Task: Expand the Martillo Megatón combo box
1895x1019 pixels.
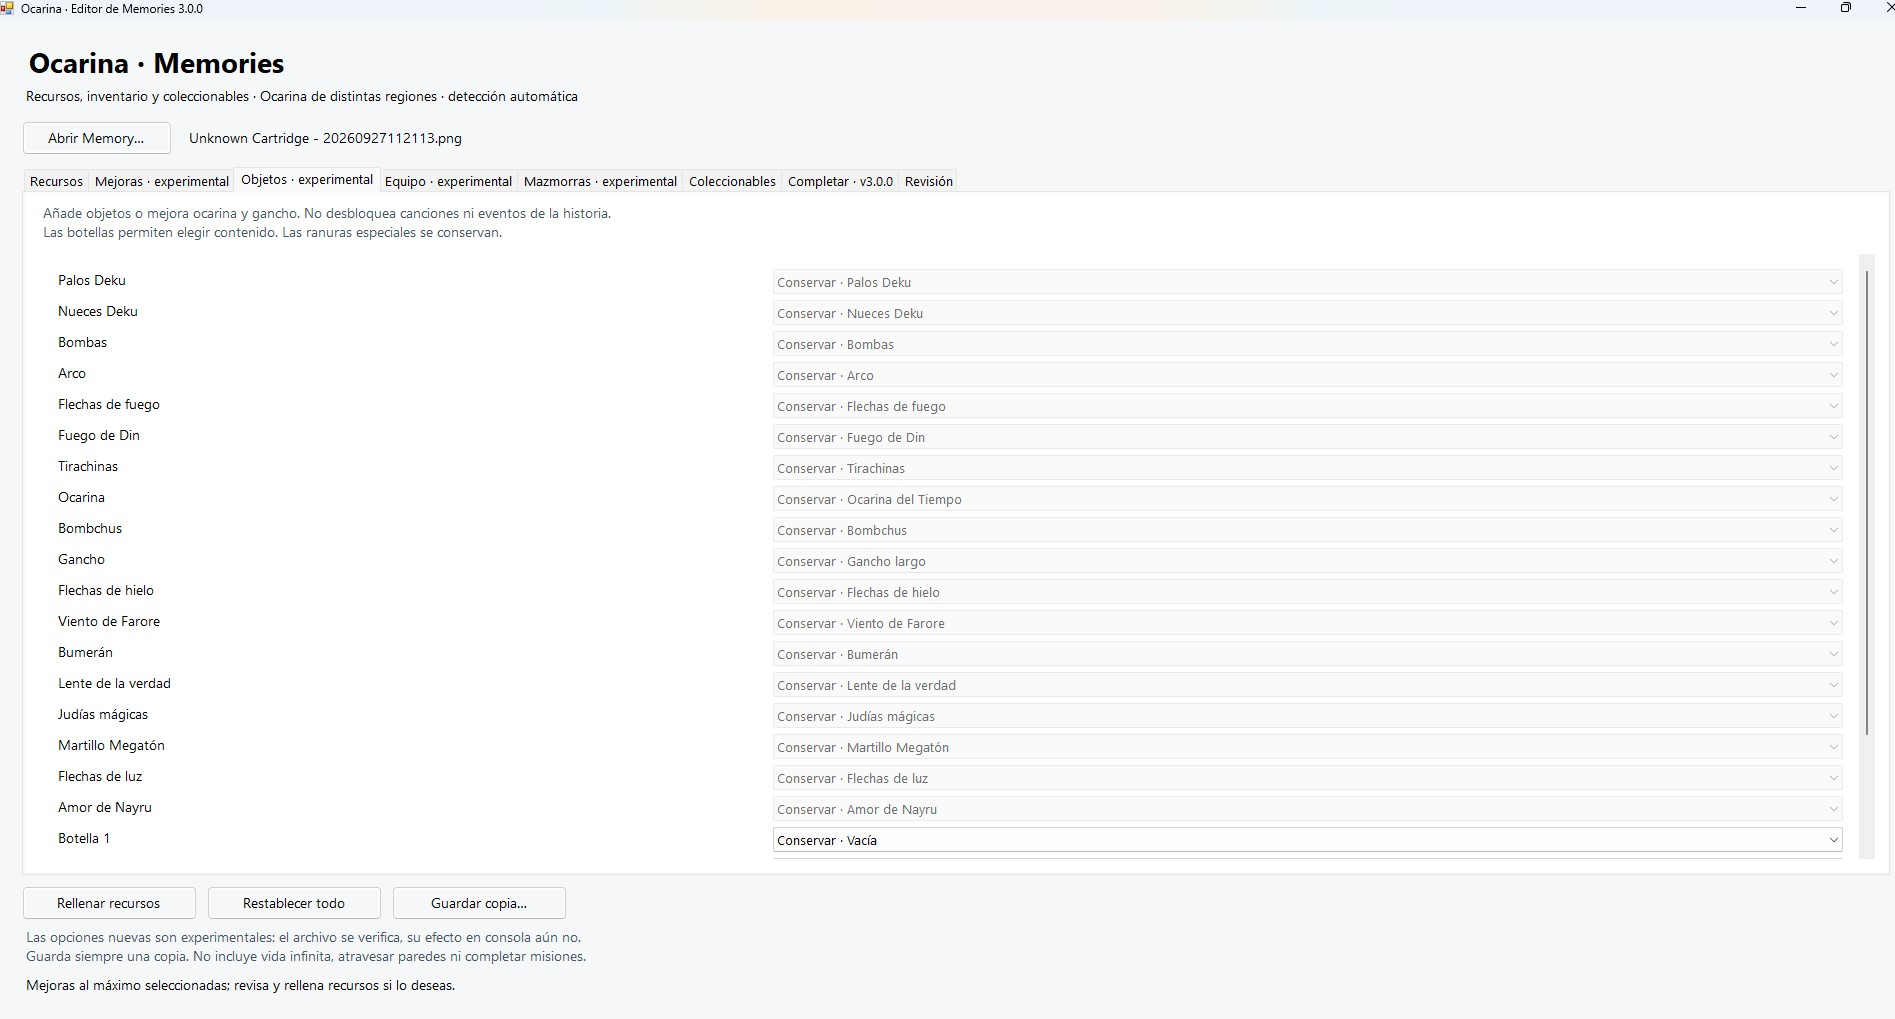Action: click(1307, 747)
